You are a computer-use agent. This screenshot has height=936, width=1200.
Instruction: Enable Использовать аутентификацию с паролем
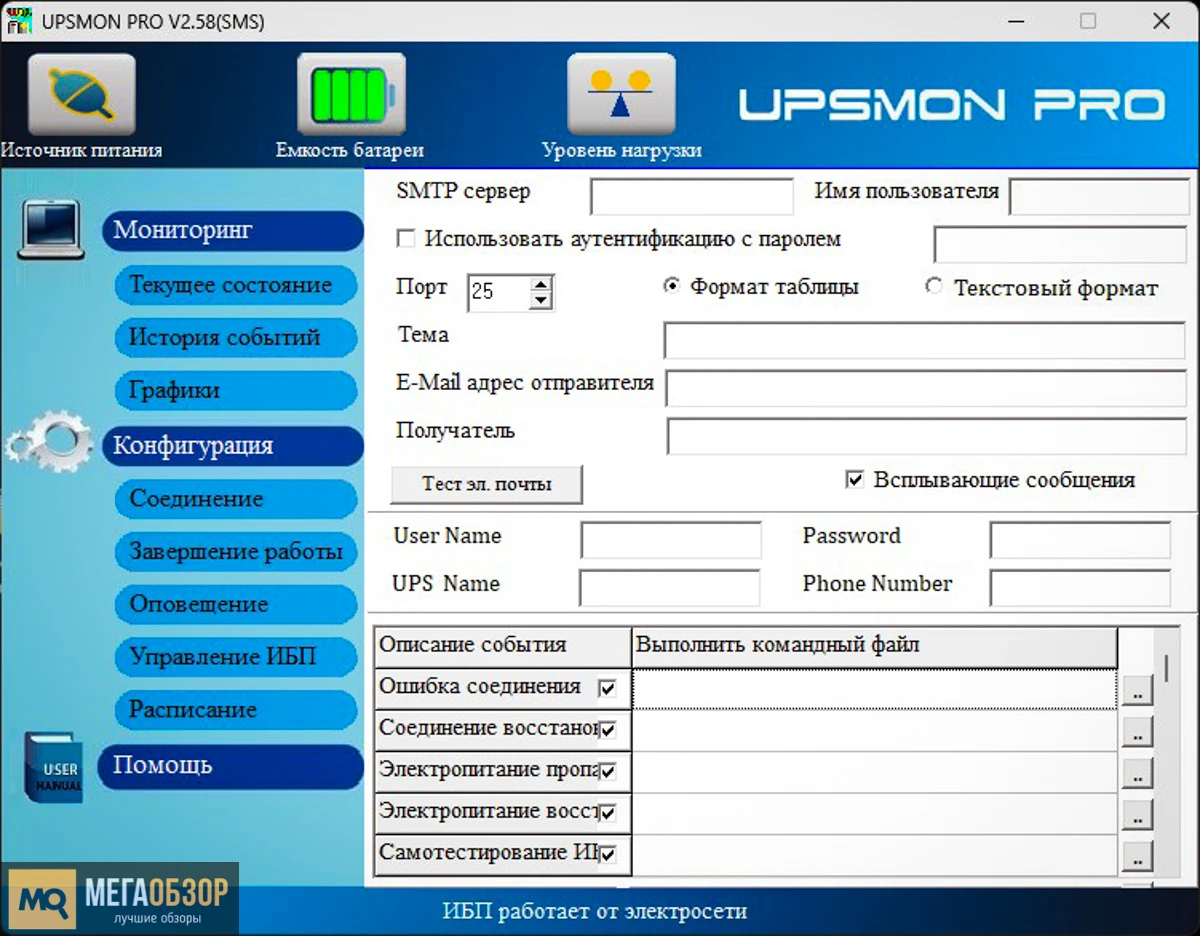pyautogui.click(x=406, y=238)
